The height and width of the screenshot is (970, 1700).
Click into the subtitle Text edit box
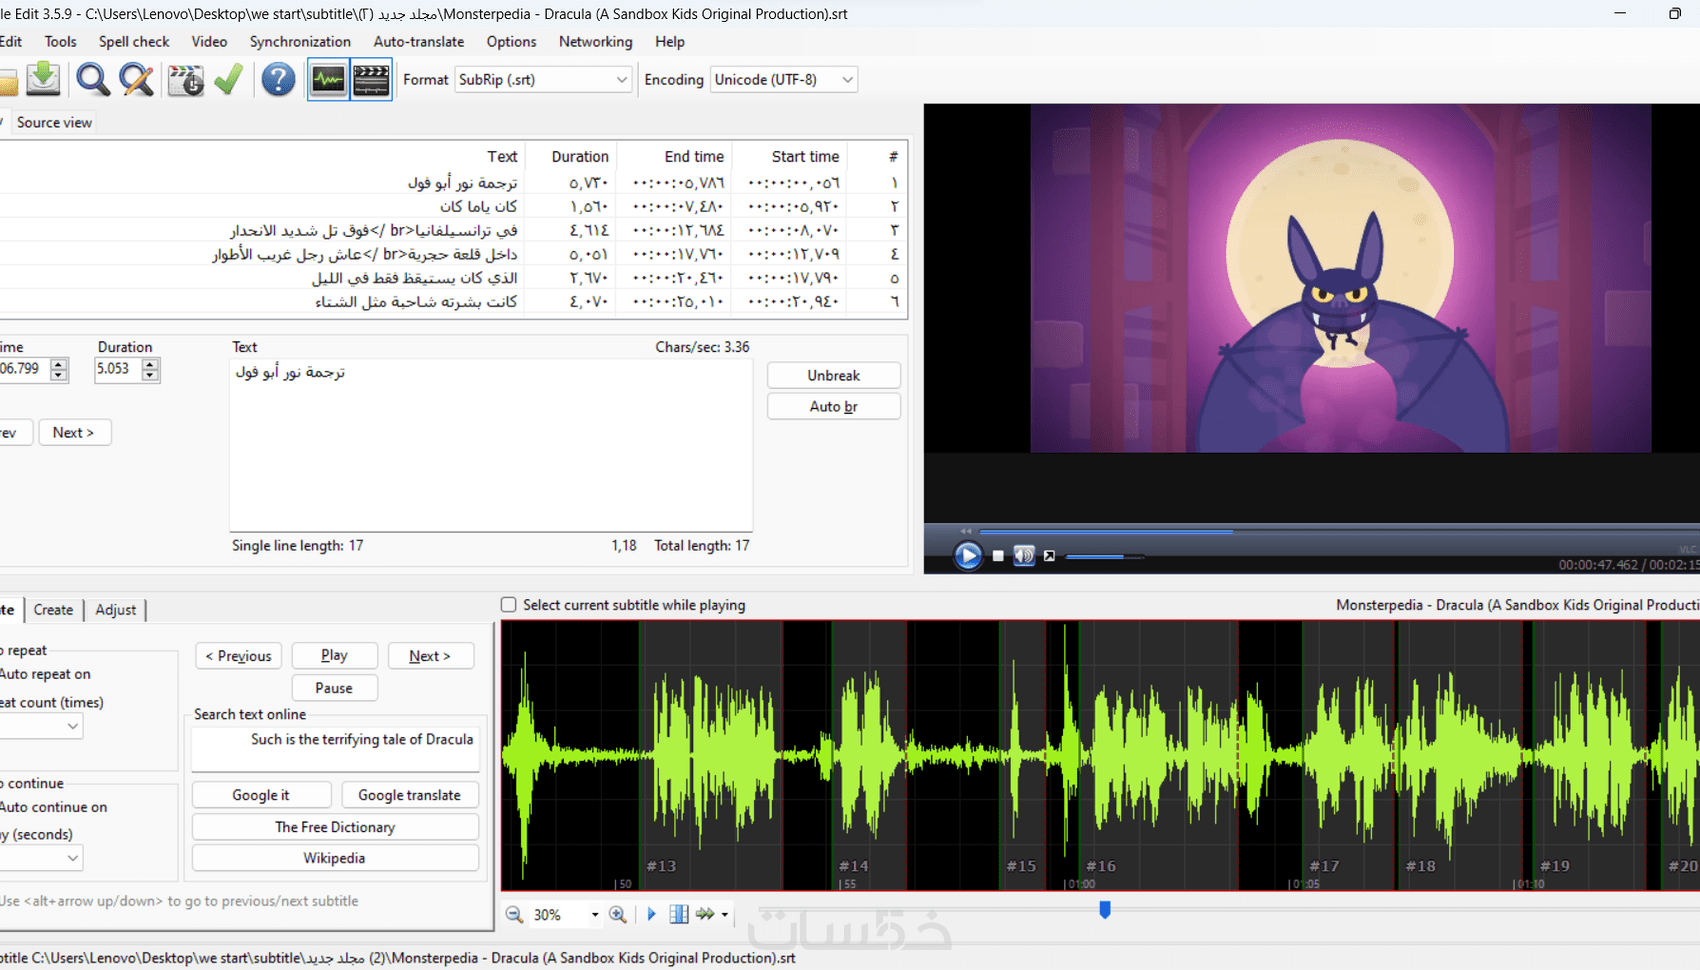[x=491, y=445]
